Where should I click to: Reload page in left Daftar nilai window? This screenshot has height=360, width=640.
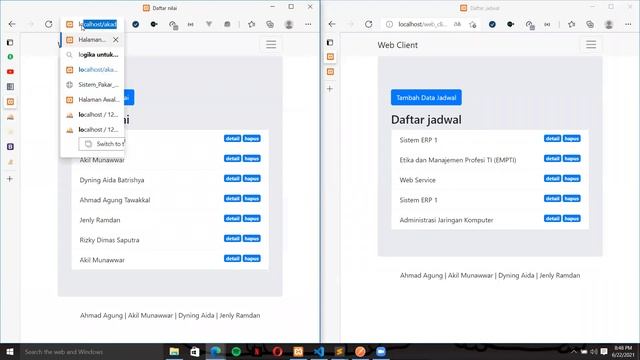[x=49, y=24]
